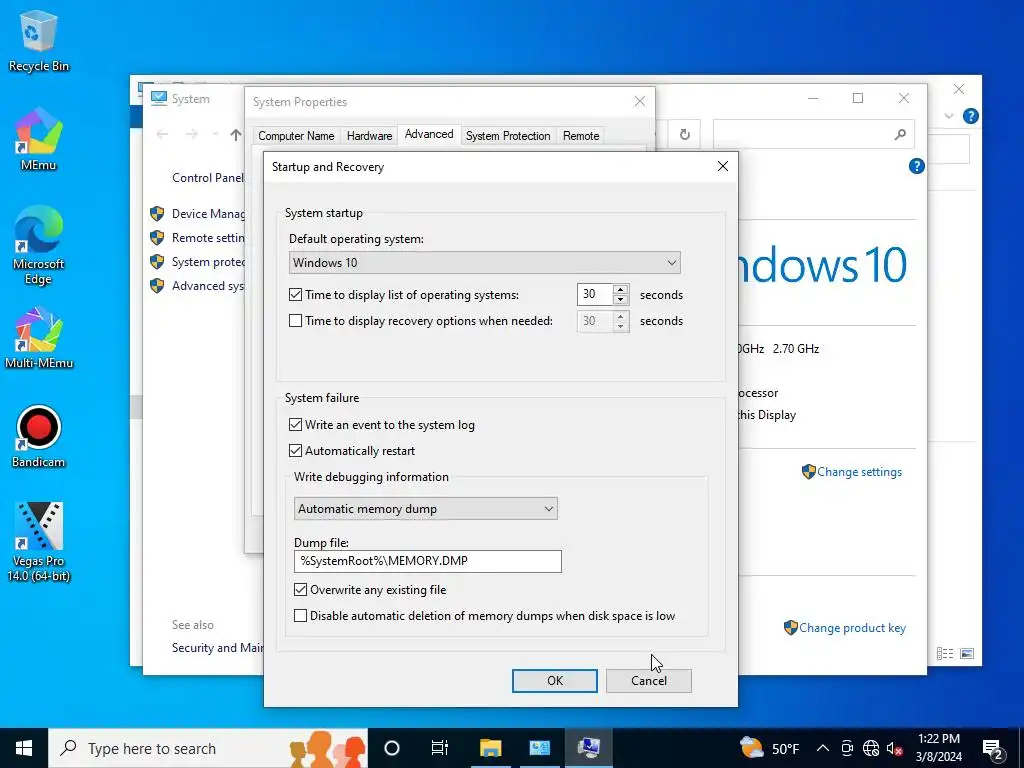The width and height of the screenshot is (1024, 768).
Task: Click the up arrow in System window
Action: [236, 135]
